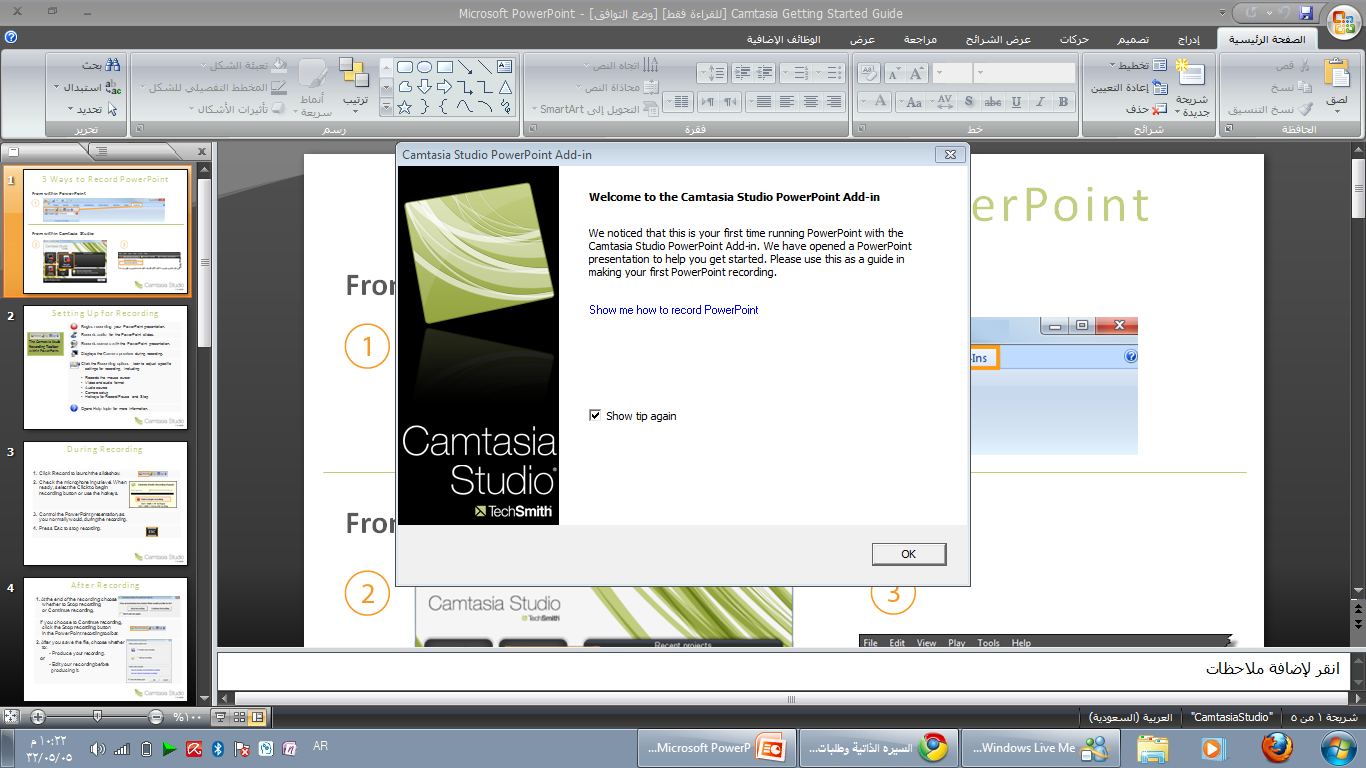
Task: Click the Save icon in the Quick Access Toolbar
Action: [1306, 13]
